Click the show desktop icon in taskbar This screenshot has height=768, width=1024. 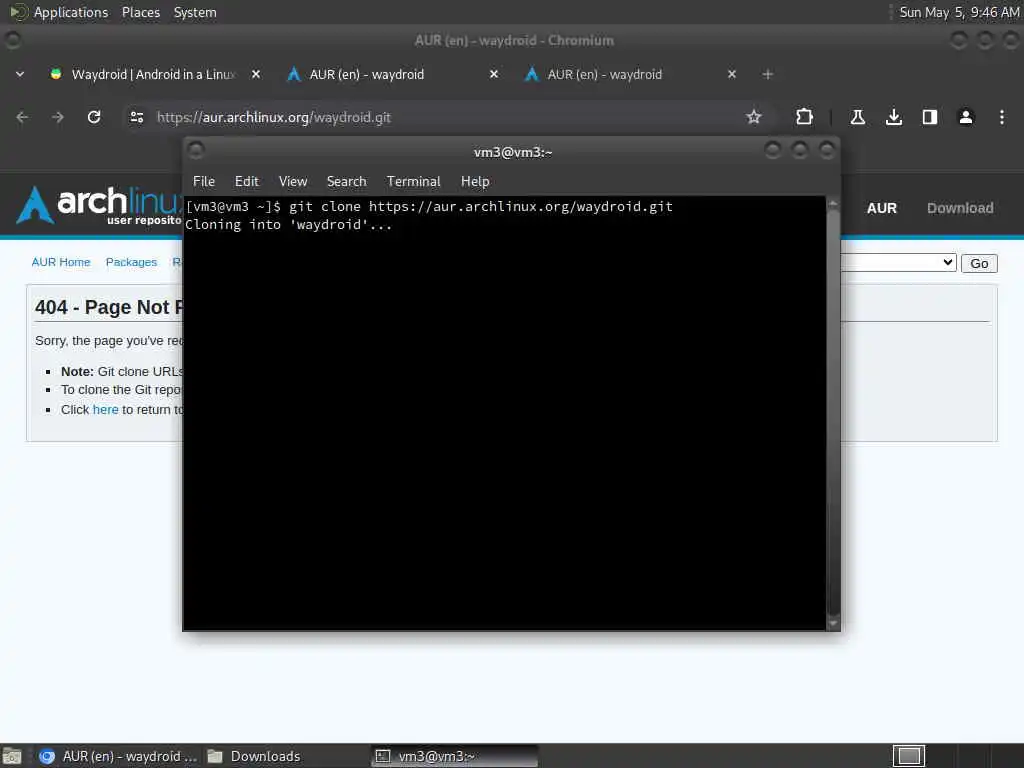(12, 756)
